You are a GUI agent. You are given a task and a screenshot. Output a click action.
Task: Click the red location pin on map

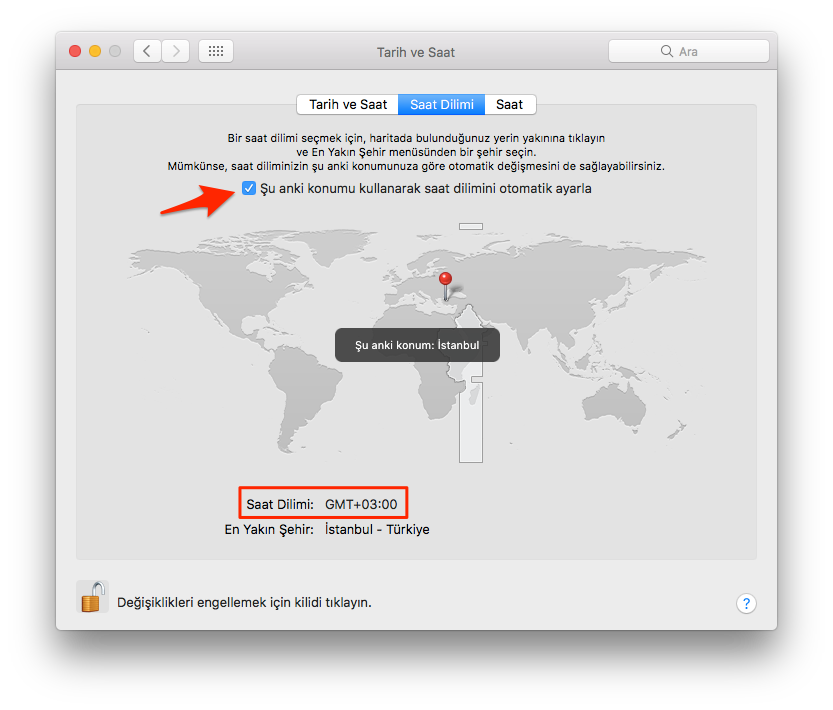click(446, 279)
